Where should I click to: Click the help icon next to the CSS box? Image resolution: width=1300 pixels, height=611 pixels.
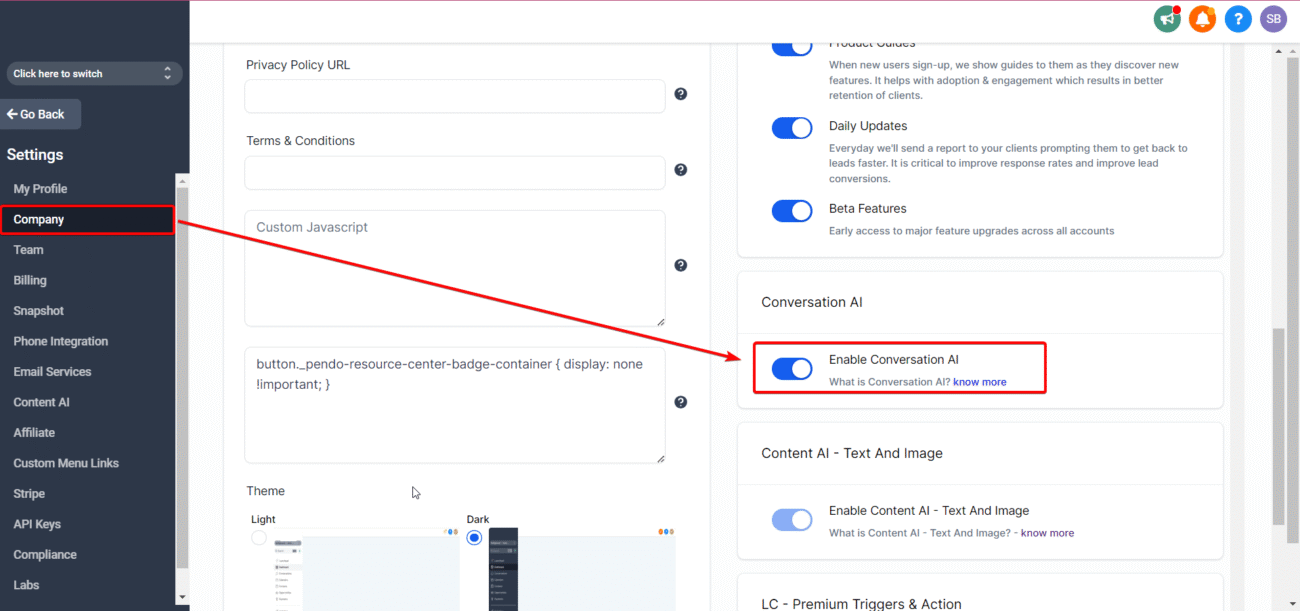681,401
